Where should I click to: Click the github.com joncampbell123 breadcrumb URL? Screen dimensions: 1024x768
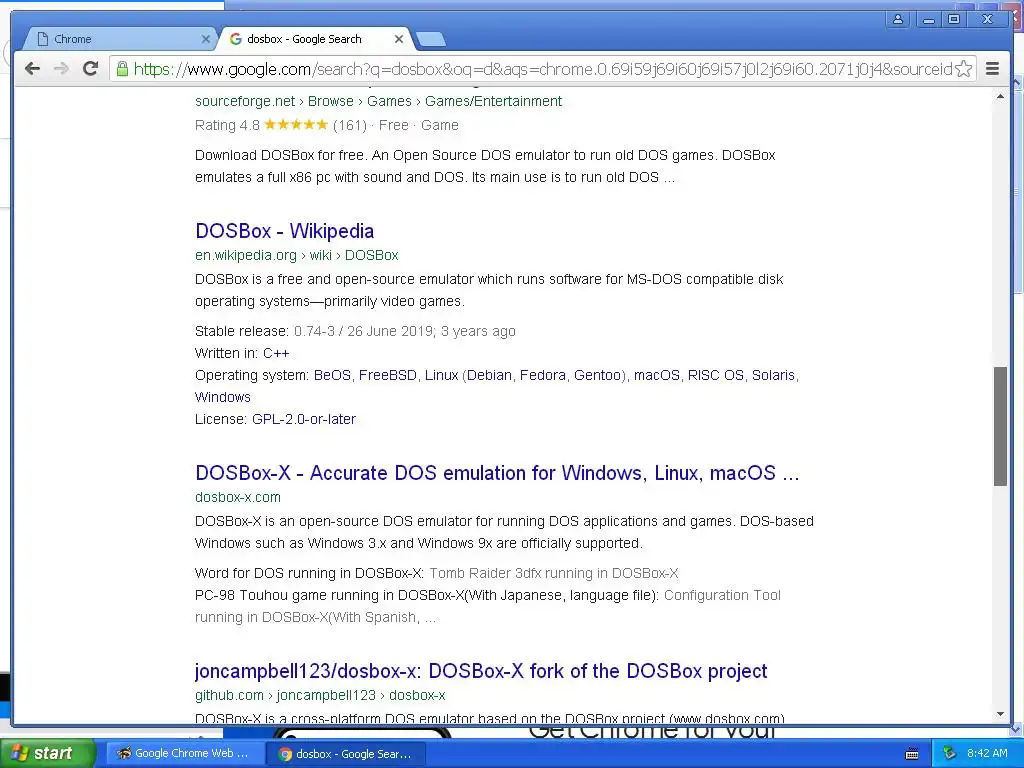[320, 696]
